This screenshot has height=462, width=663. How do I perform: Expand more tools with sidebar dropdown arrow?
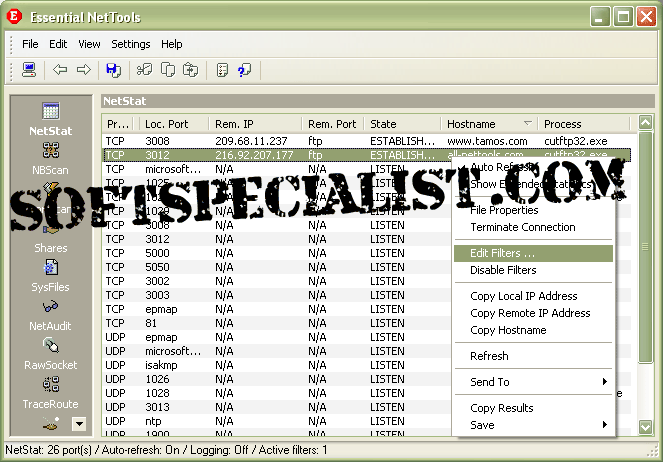79,424
